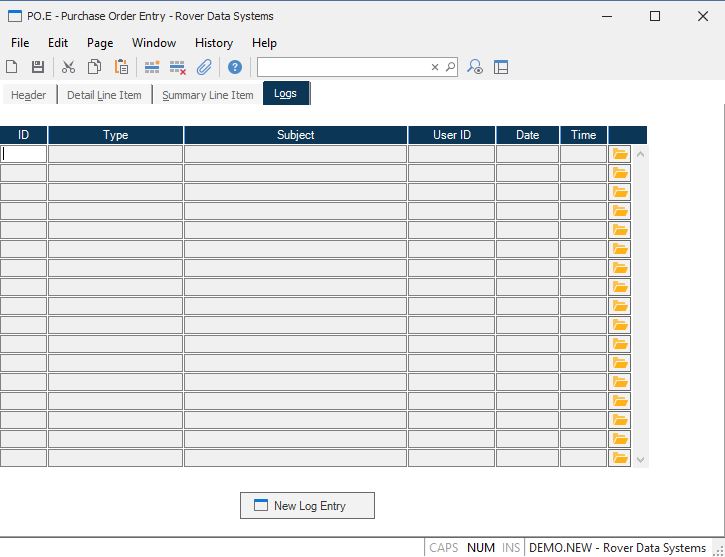Switch to the Summary Line Item tab

207,95
